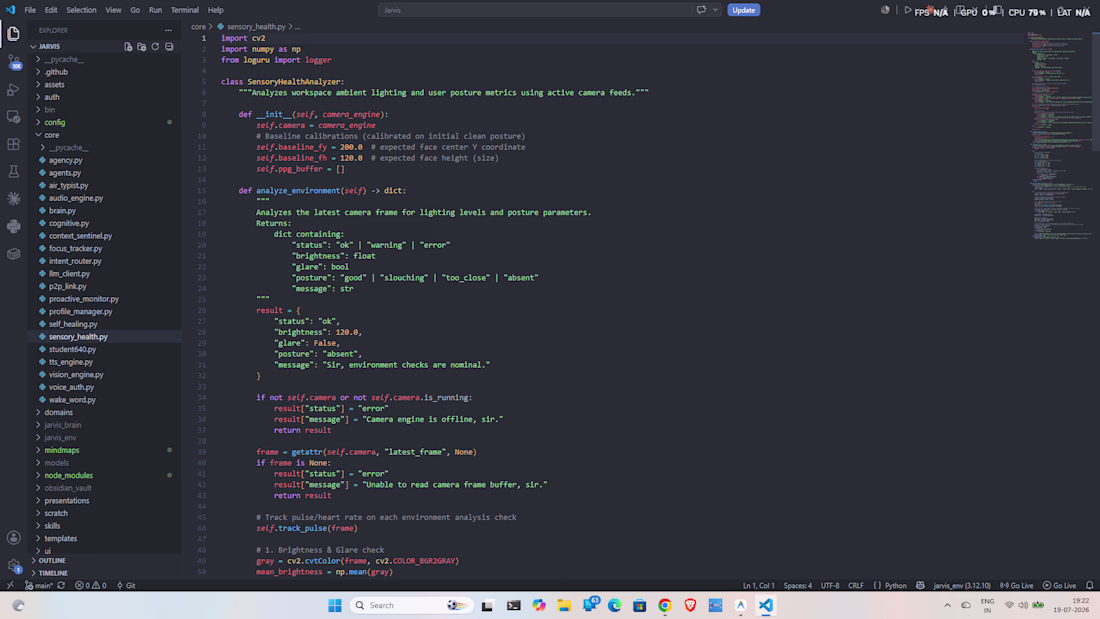The width and height of the screenshot is (1100, 619).
Task: Click New File icon in JARVIS header
Action: pyautogui.click(x=128, y=46)
